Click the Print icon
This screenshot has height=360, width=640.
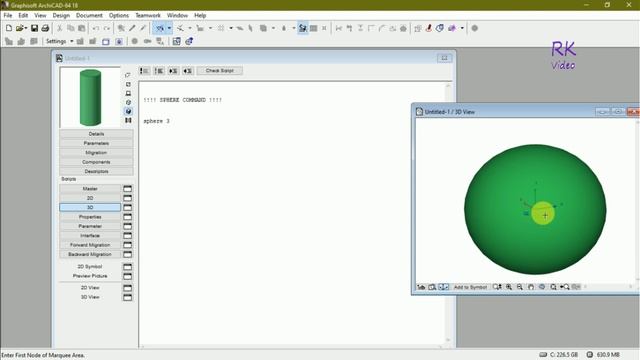point(45,28)
